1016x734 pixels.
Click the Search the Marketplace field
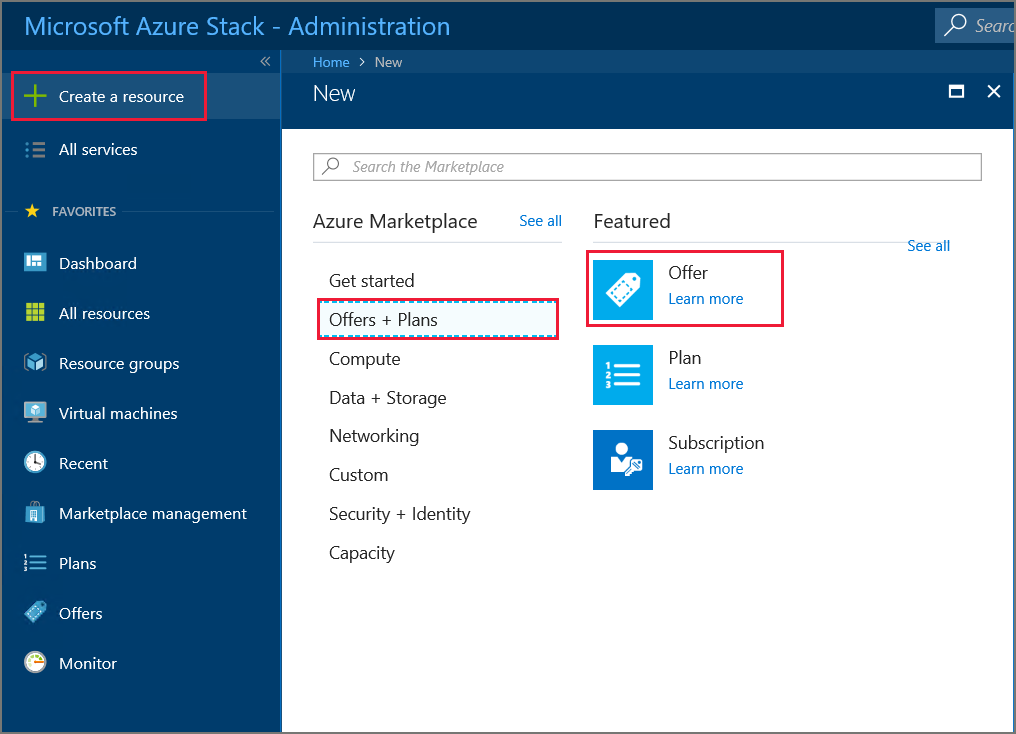[647, 166]
